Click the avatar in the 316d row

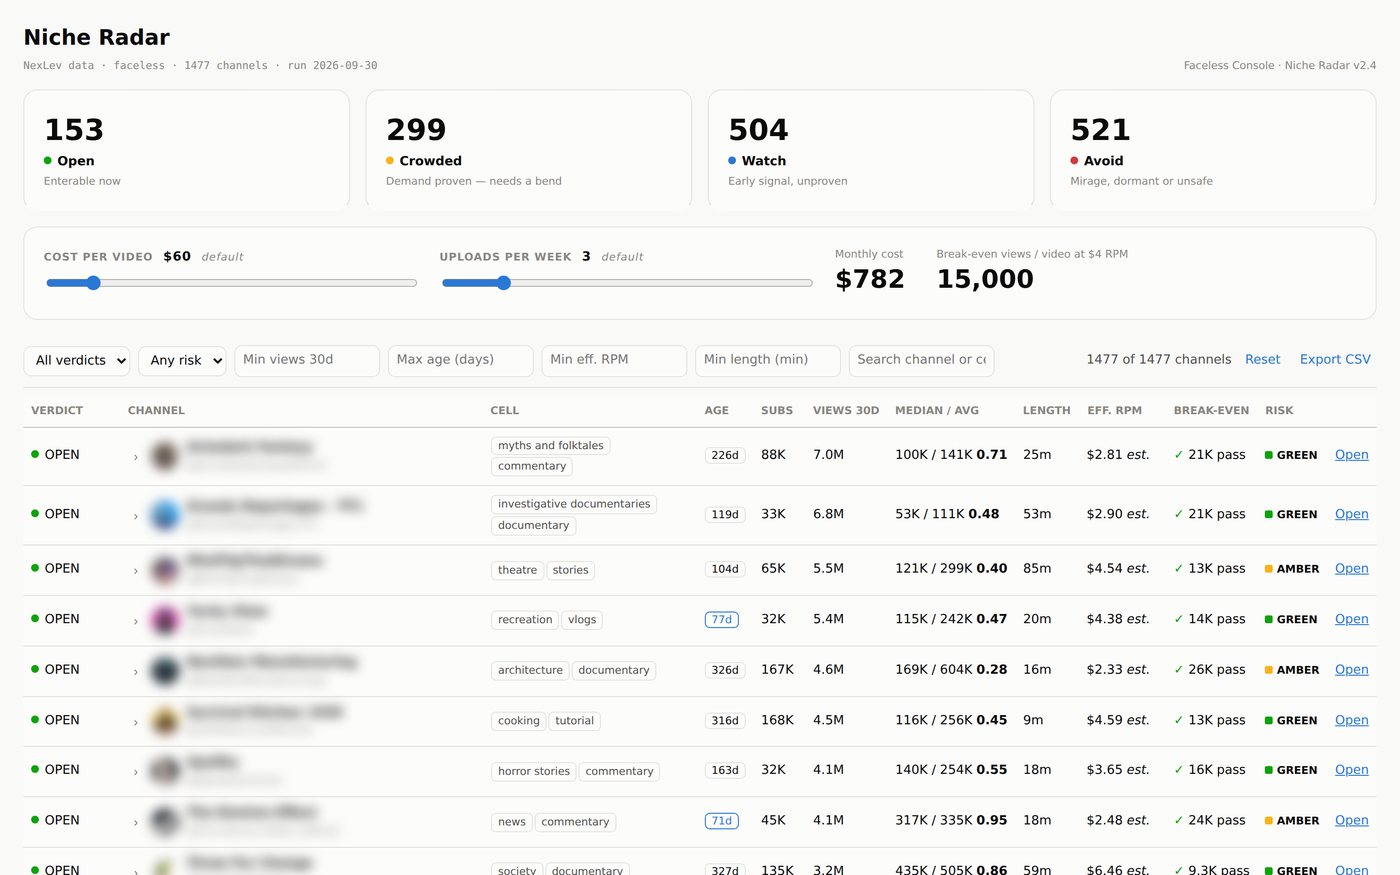[165, 721]
